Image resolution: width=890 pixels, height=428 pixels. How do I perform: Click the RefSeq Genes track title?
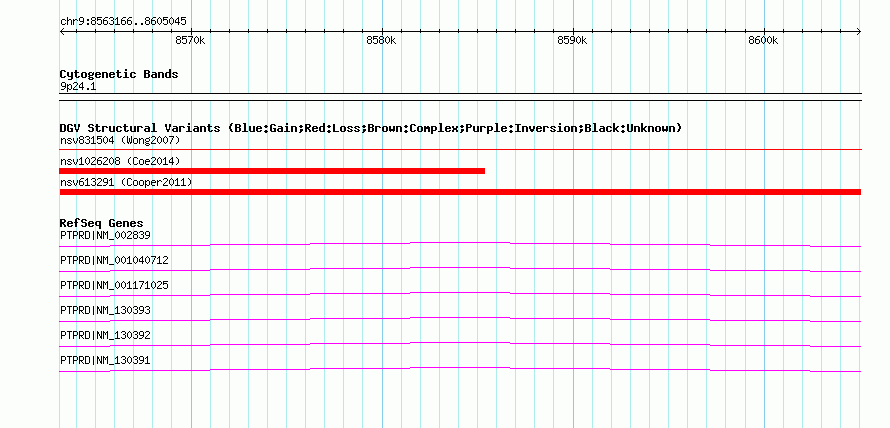coord(102,223)
